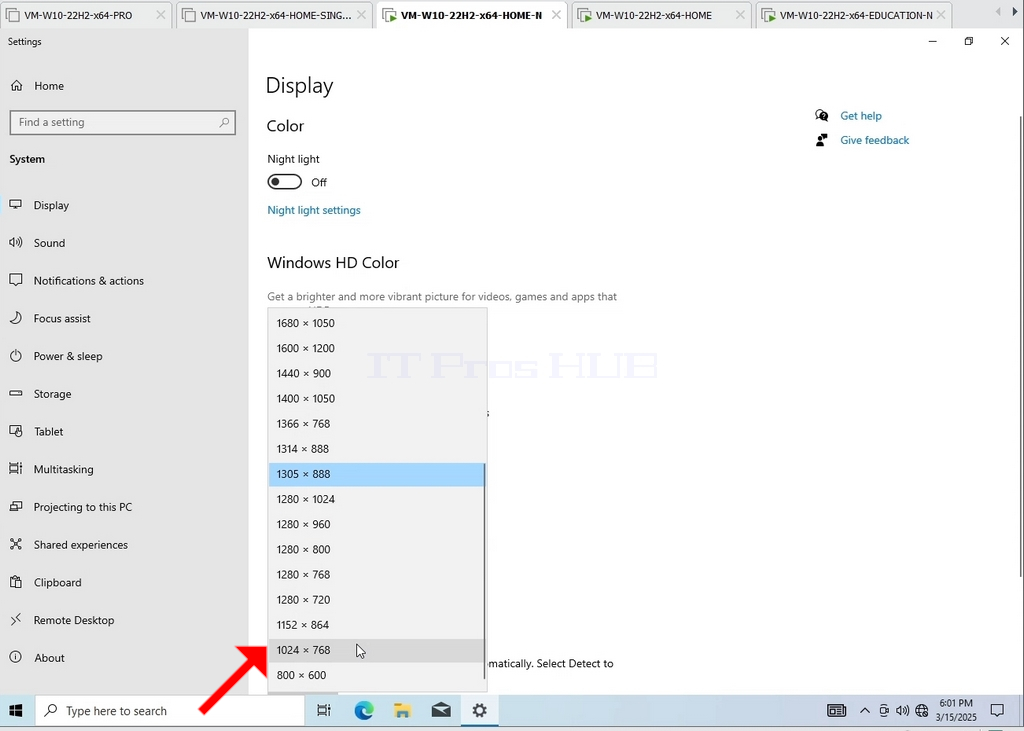Open the Give feedback link
This screenshot has width=1024, height=731.
(874, 140)
